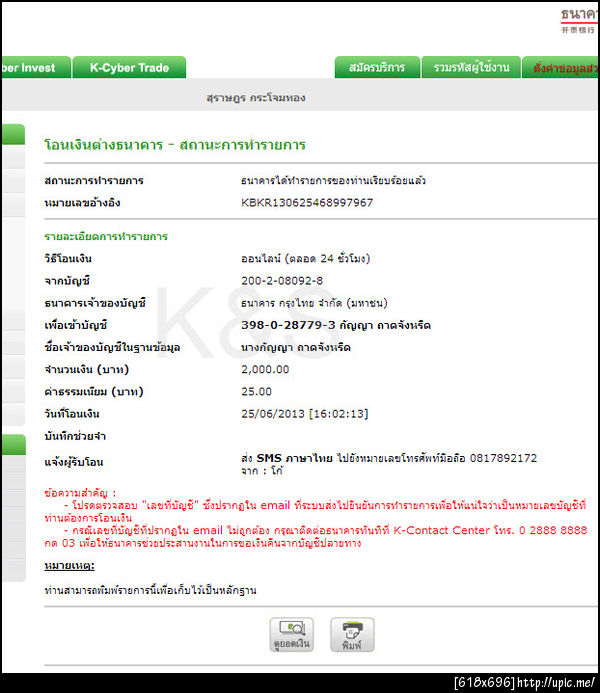Click the transaction status message ธนาคารได้ทำรายการของท่านเรียบร้อยแล้ว
This screenshot has height=693, width=600.
333,180
